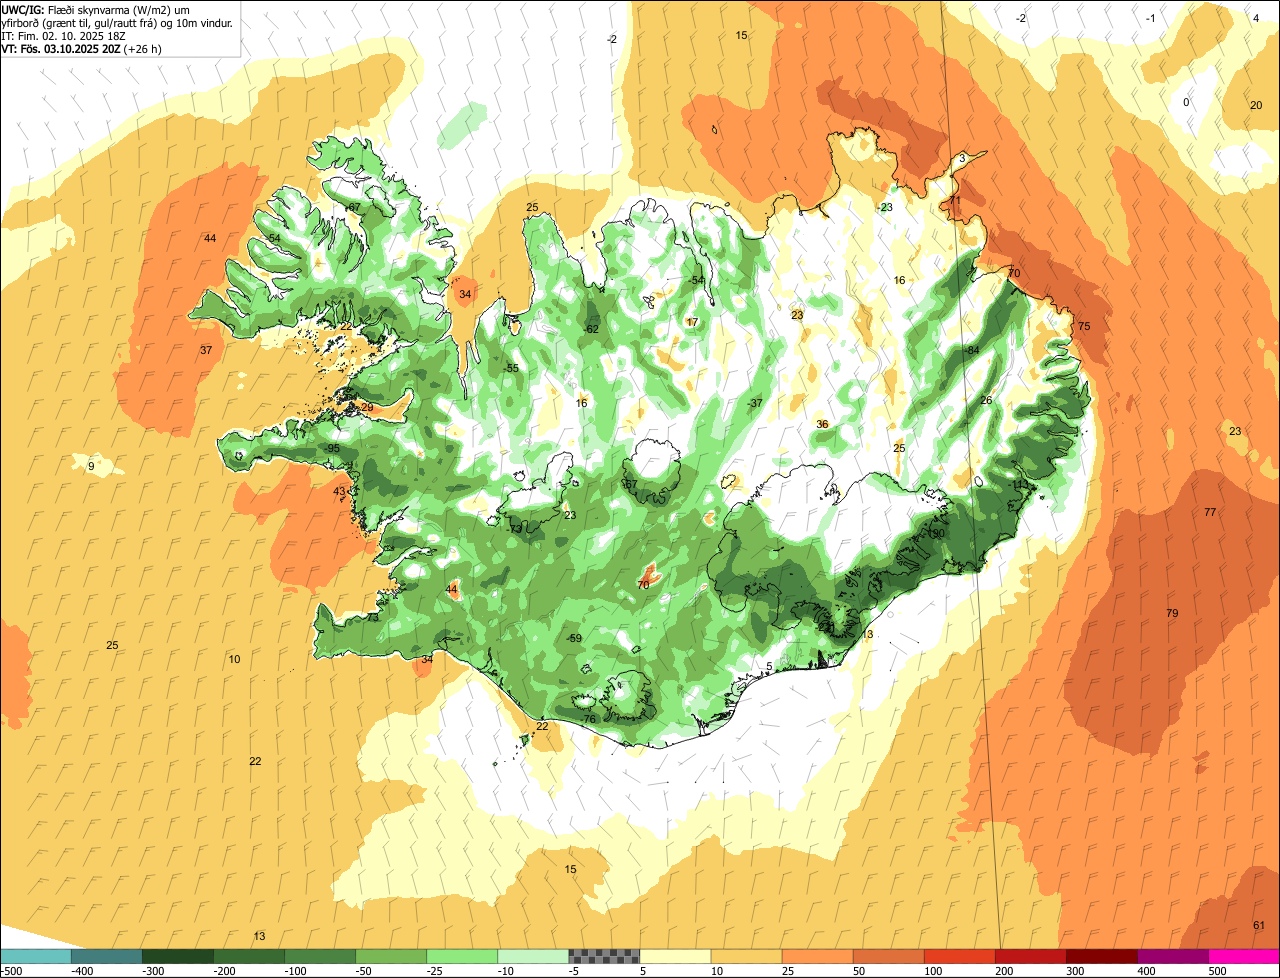
Task: Click the checkered legend swatch between -5 and 5
Action: (604, 956)
